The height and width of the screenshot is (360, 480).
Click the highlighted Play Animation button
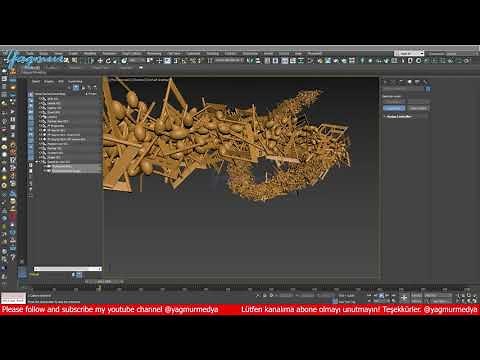click(382, 295)
